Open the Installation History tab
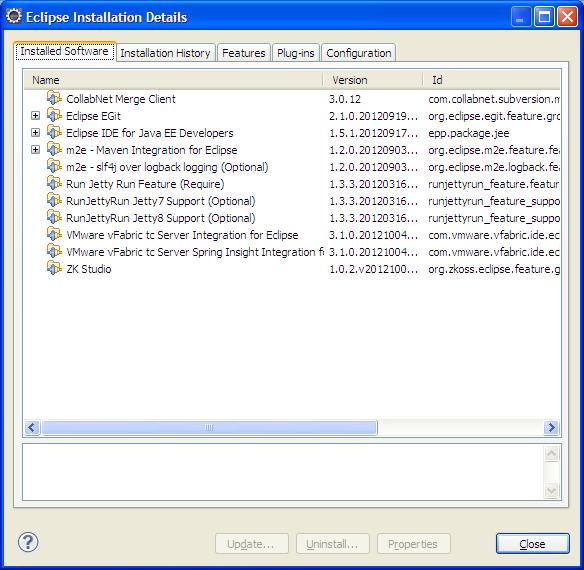Screen dimensions: 584x570 pyautogui.click(x=165, y=53)
